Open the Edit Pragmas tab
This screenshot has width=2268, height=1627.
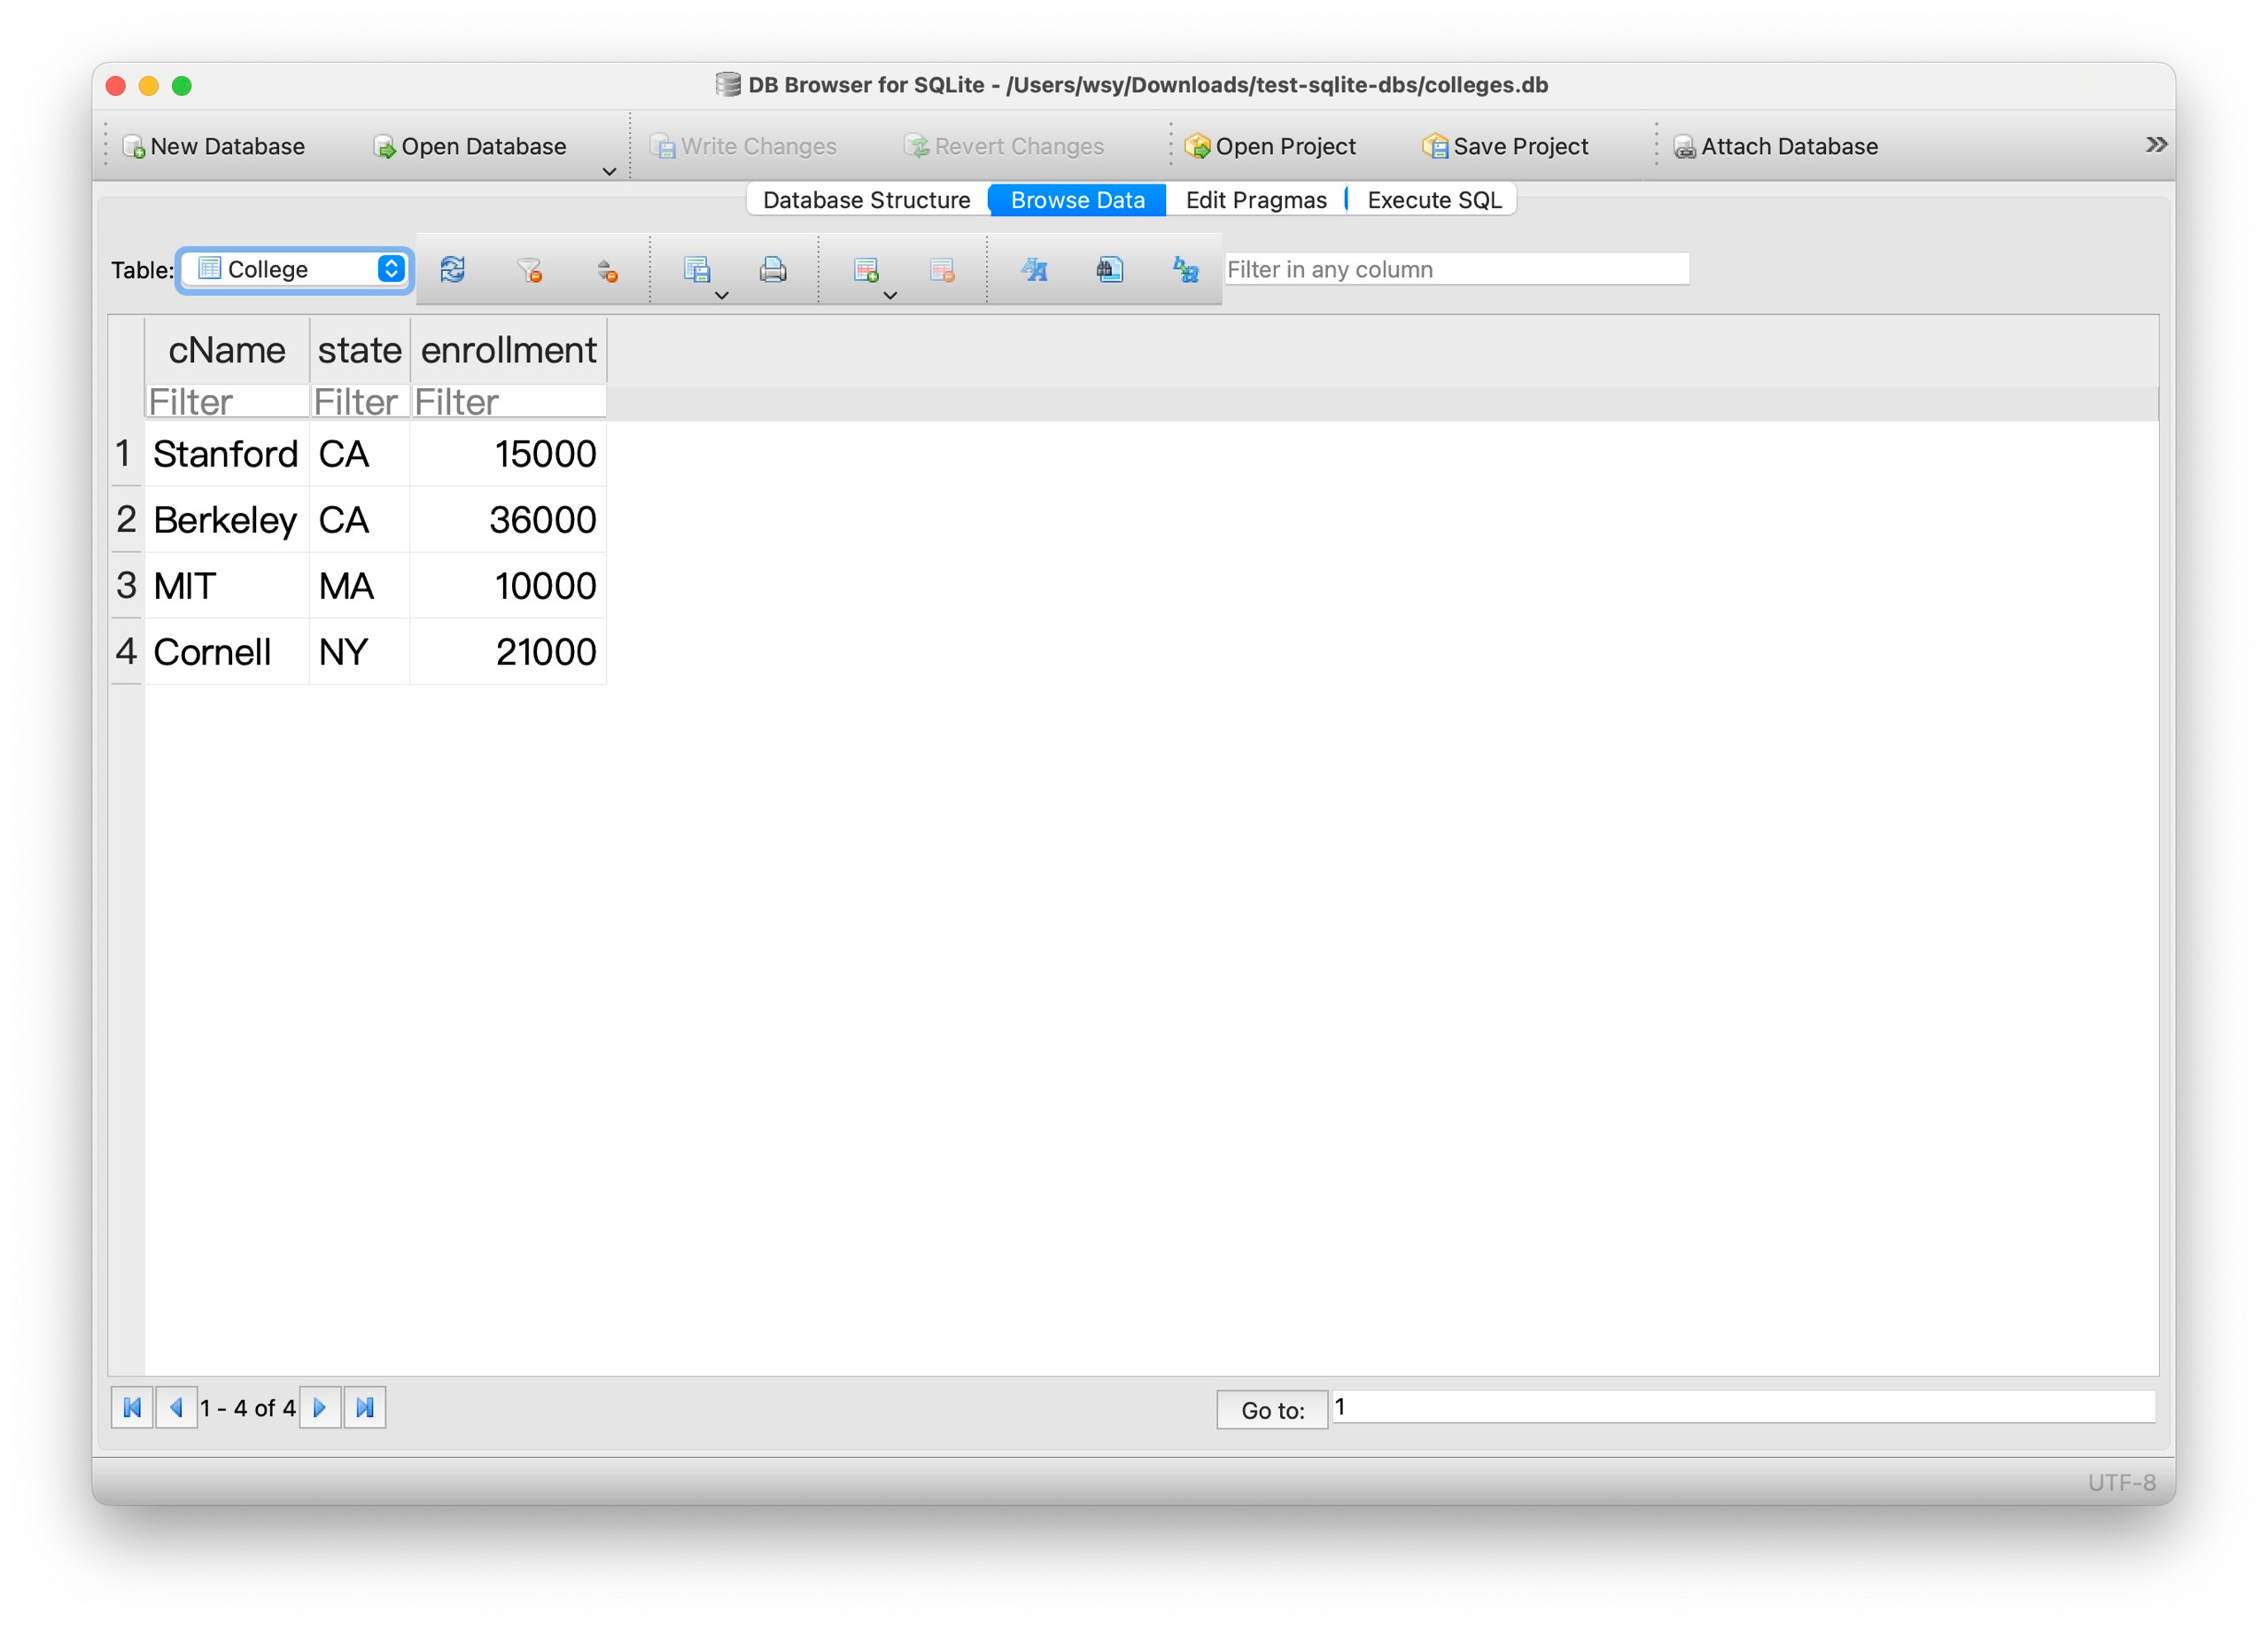[1256, 200]
